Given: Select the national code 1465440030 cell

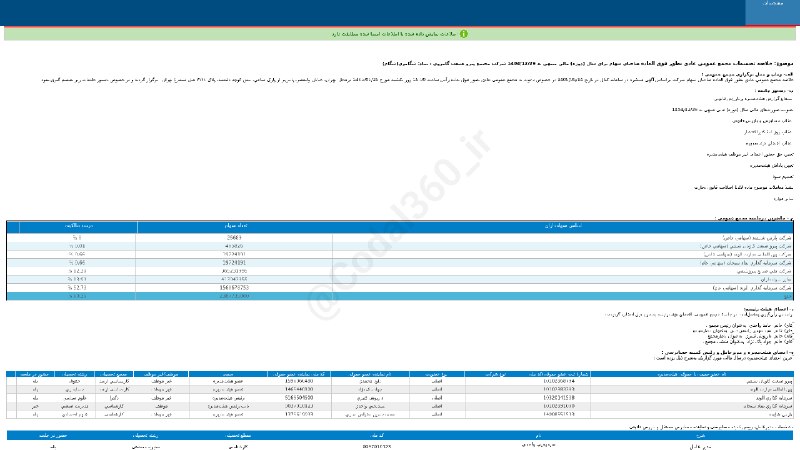Looking at the screenshot, I should pyautogui.click(x=299, y=389).
